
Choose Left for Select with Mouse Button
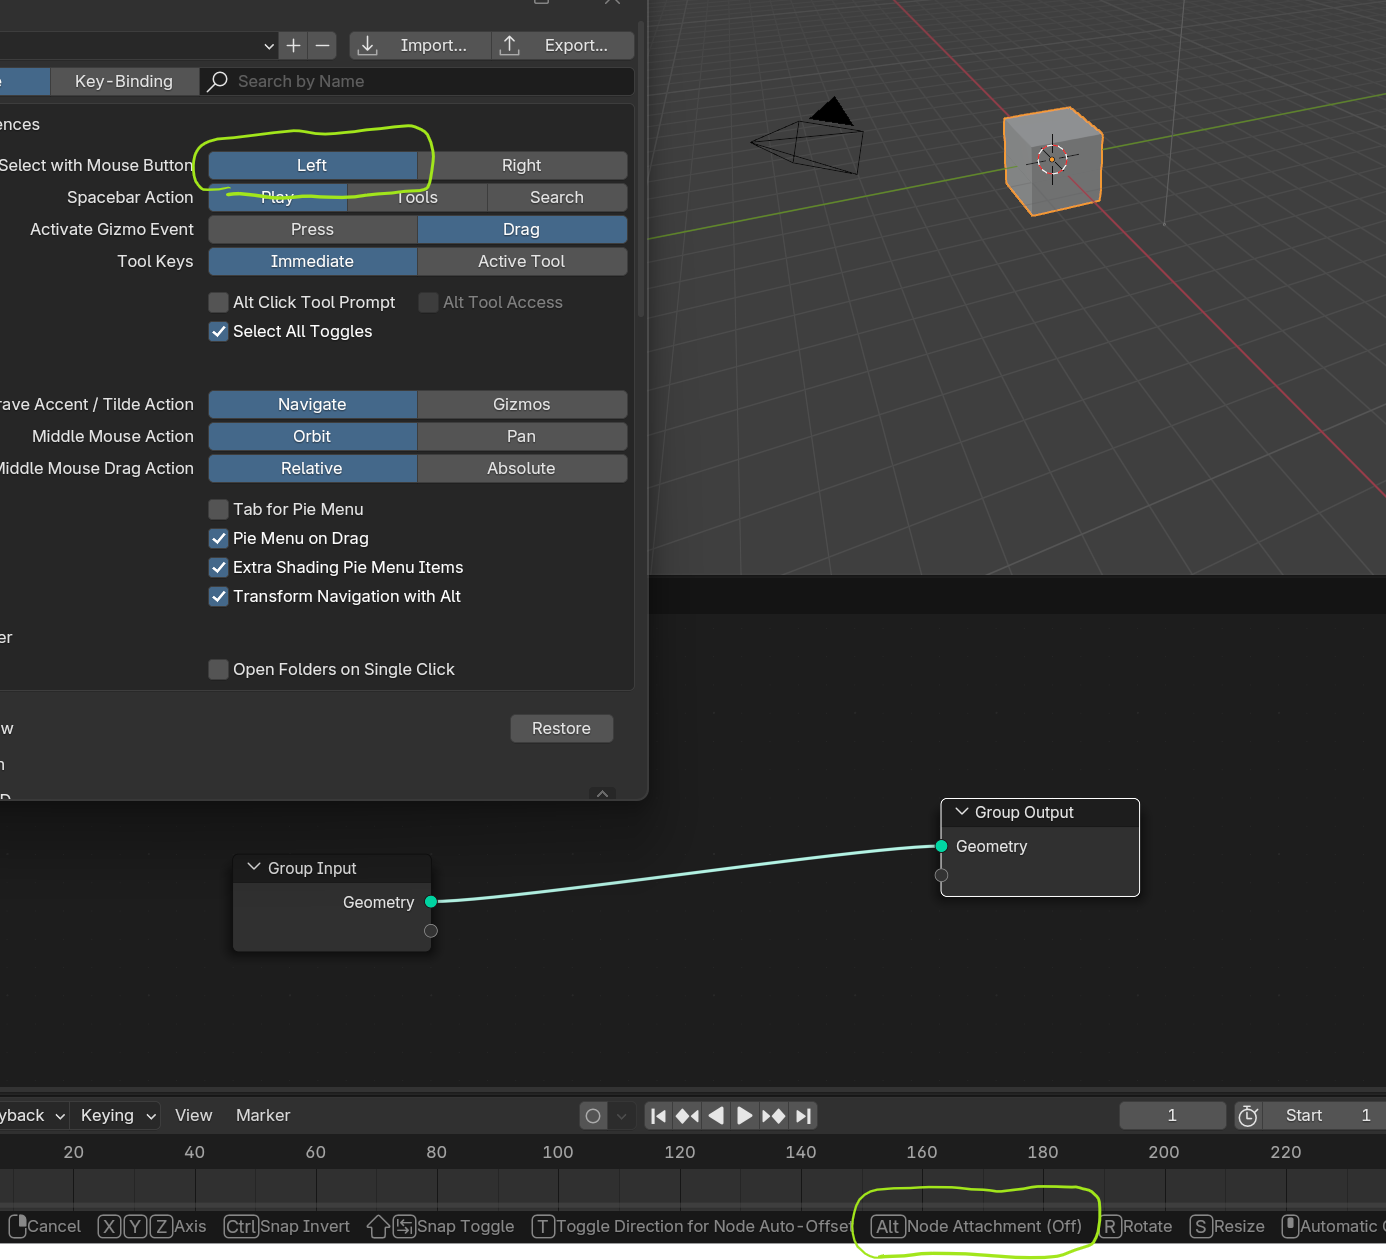[312, 165]
